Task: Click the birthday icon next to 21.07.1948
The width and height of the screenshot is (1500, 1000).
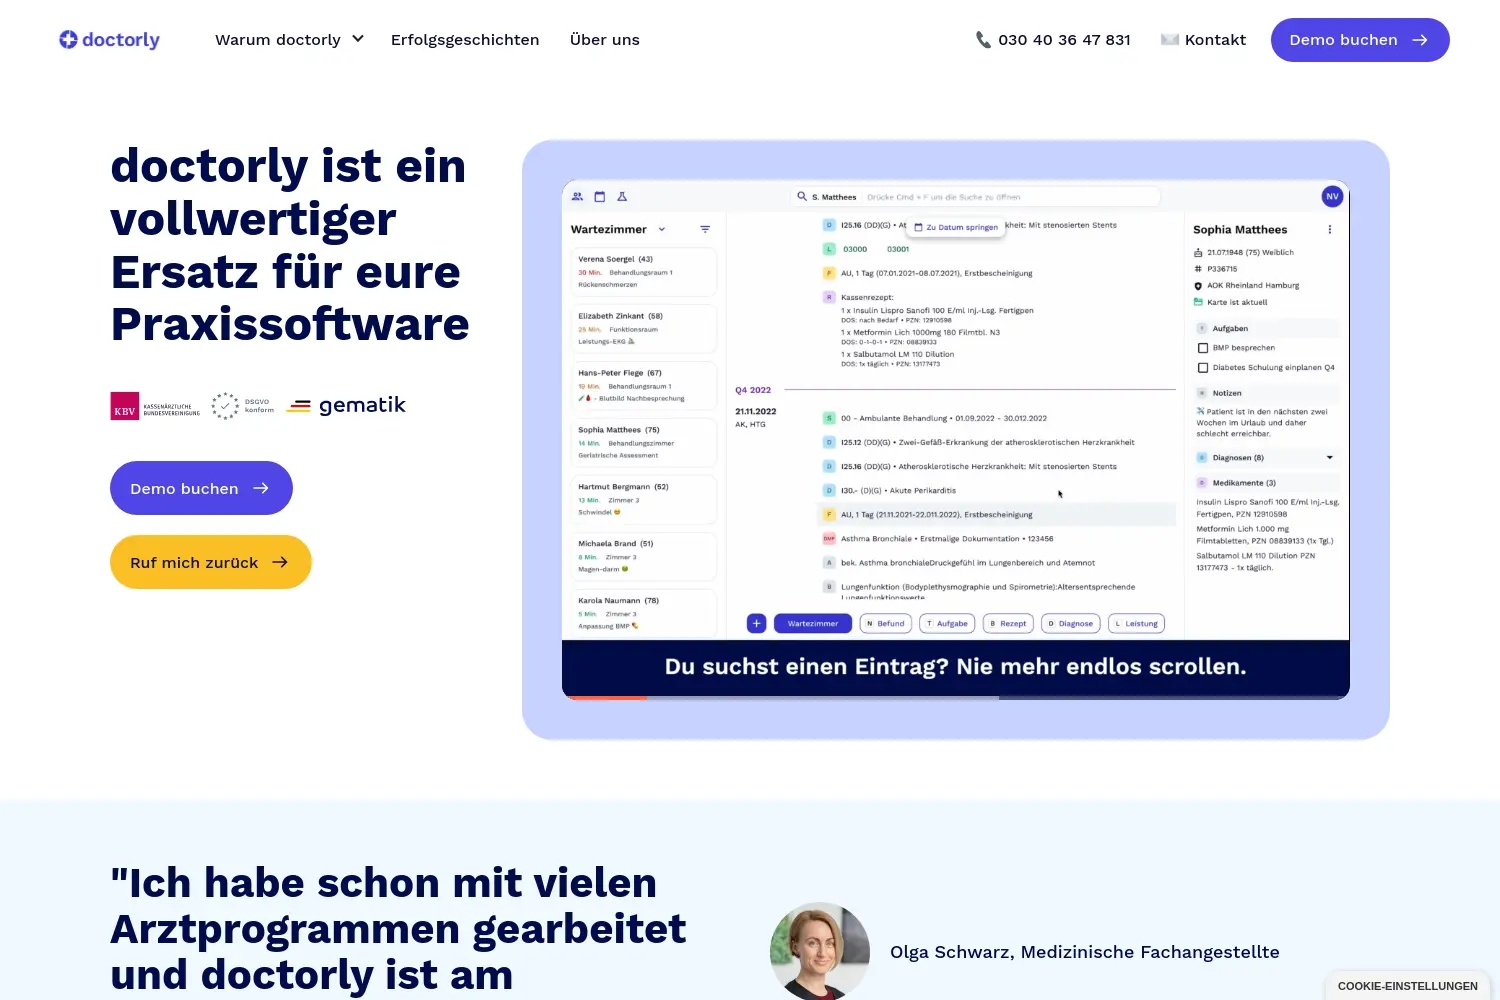Action: [1198, 253]
